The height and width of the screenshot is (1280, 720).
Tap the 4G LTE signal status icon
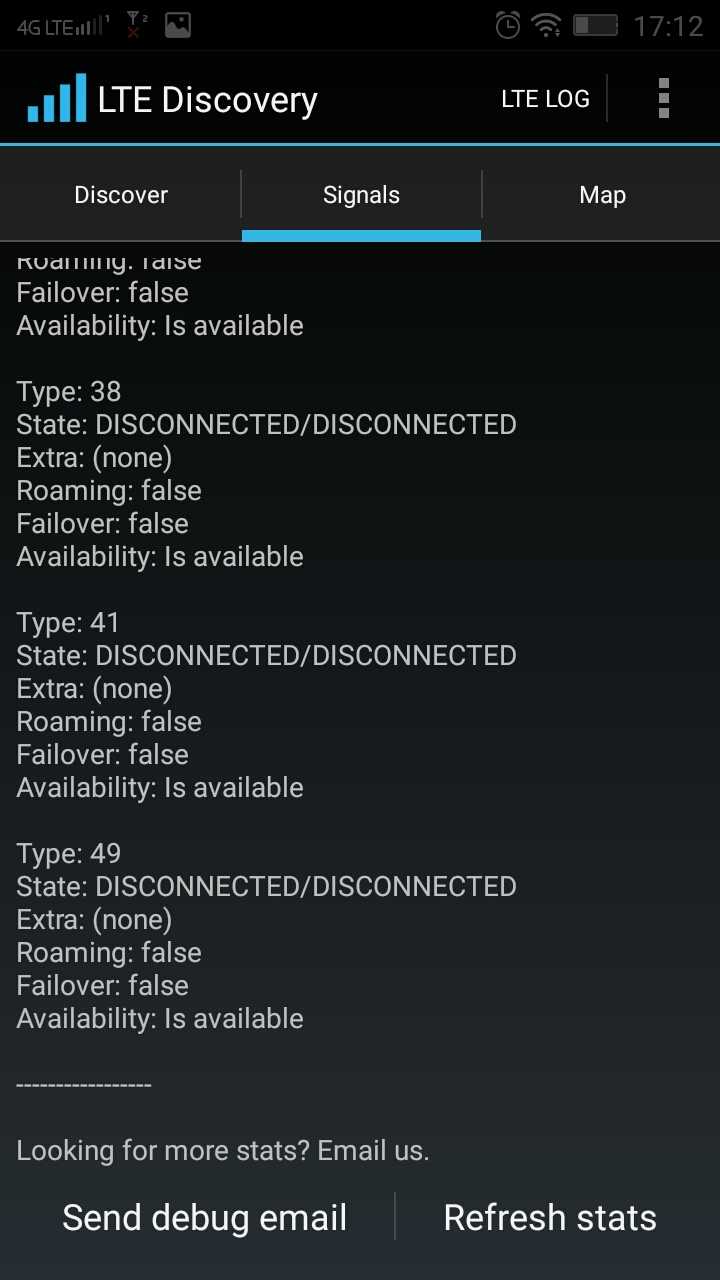click(64, 26)
